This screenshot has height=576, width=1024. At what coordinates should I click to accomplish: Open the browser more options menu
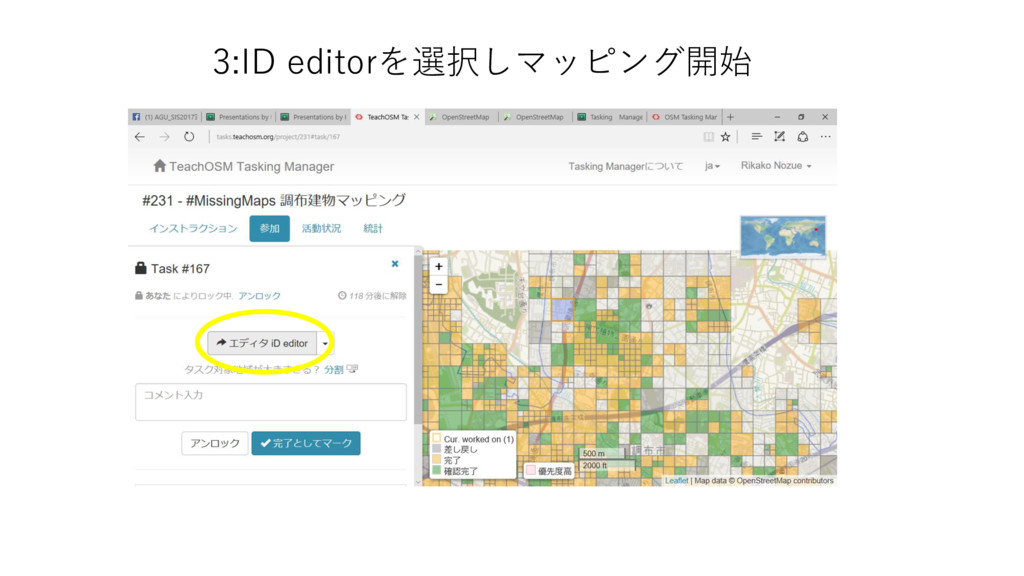(825, 137)
